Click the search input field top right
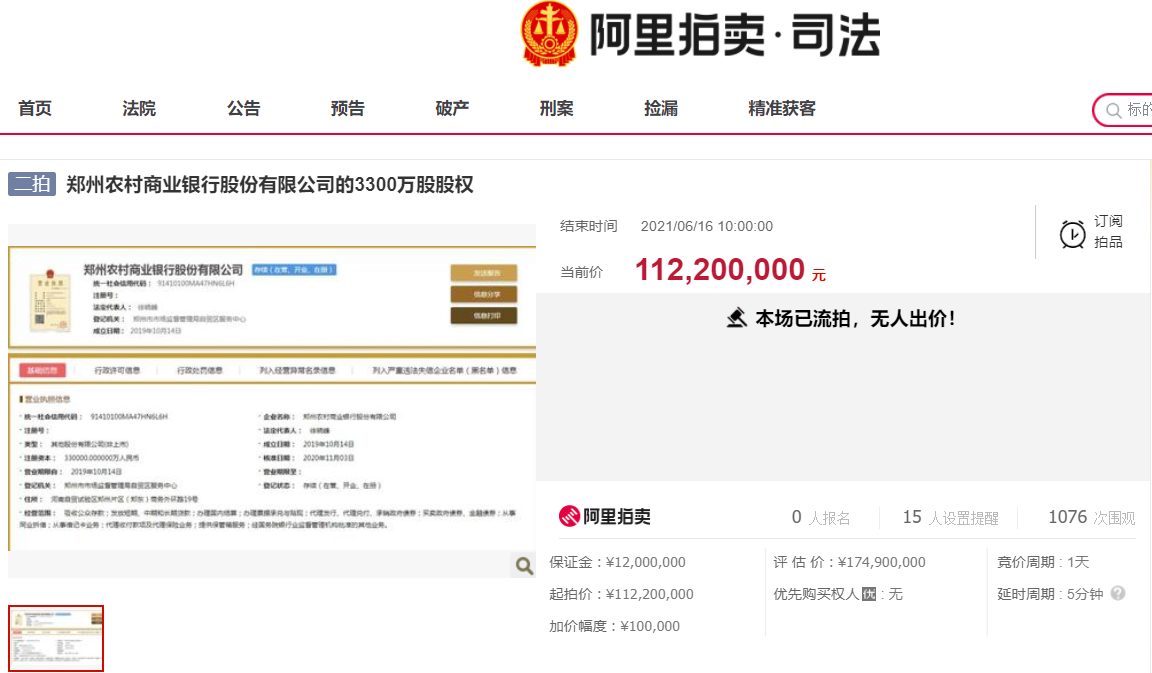1152x673 pixels. 1135,110
